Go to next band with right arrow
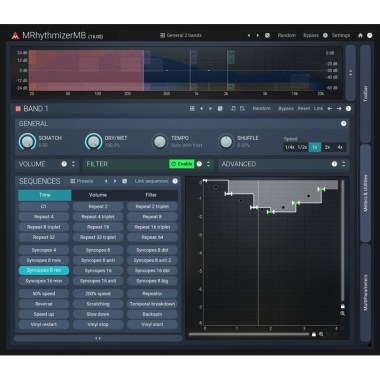Screen dimensions: 380x380 [339, 109]
